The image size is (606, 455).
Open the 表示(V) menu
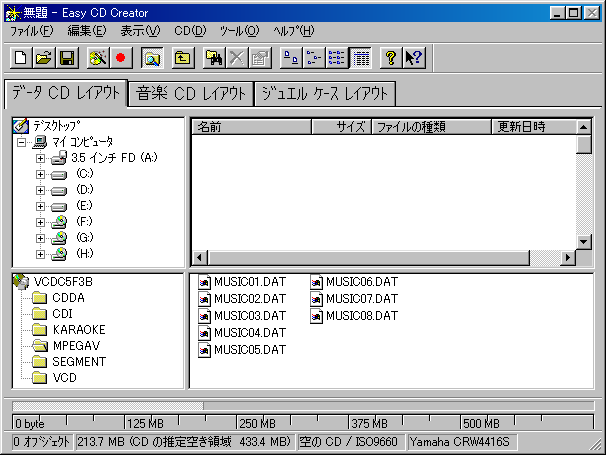point(140,31)
